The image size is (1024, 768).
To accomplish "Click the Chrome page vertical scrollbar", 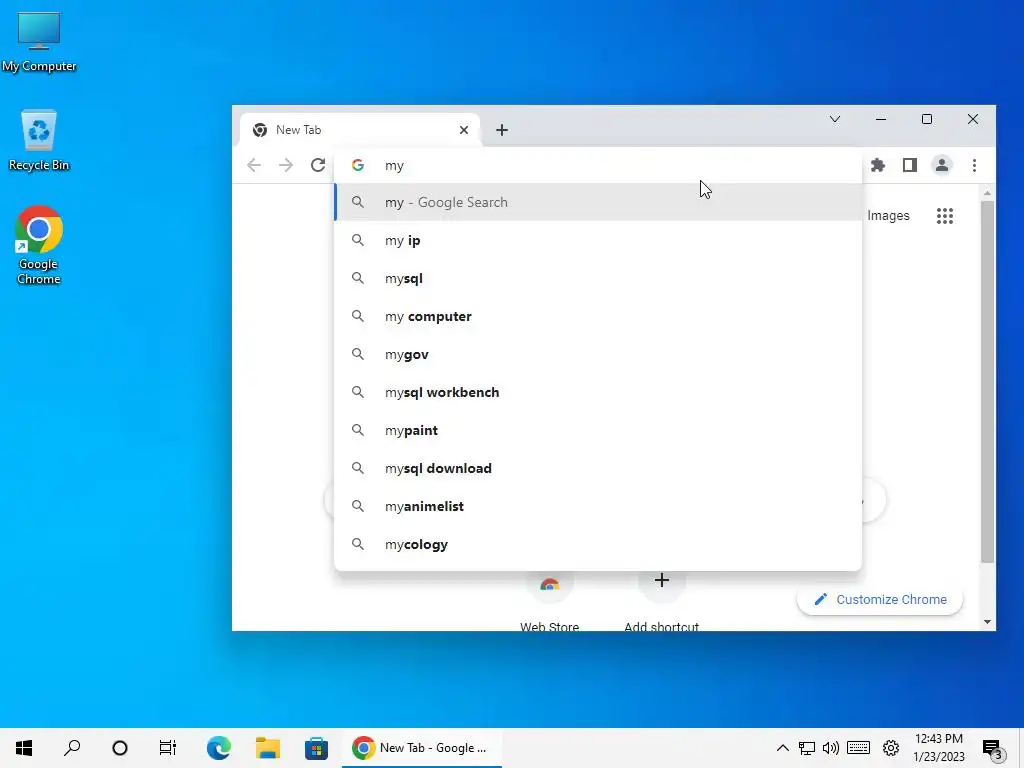I will pos(987,382).
